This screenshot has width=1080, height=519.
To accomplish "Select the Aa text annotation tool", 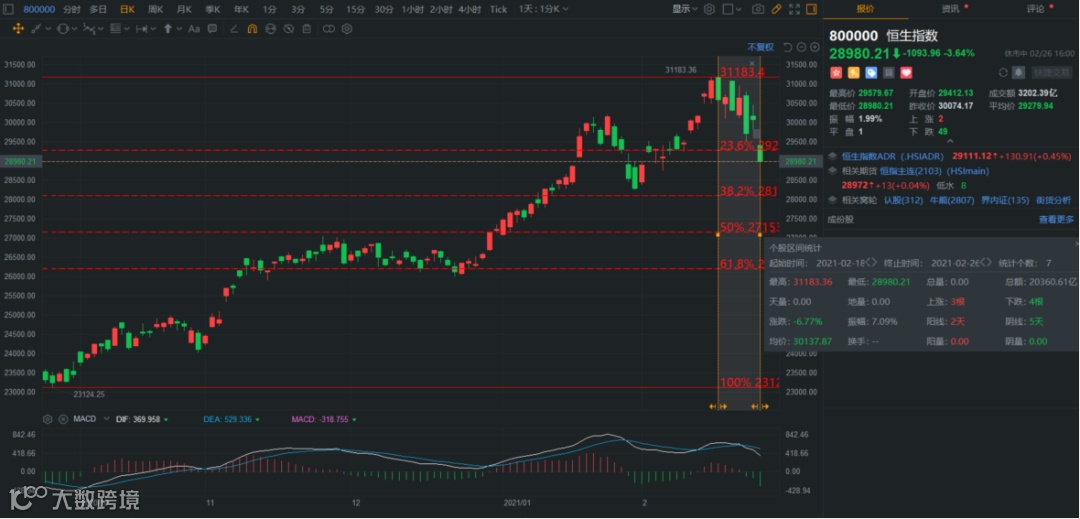I will click(194, 29).
